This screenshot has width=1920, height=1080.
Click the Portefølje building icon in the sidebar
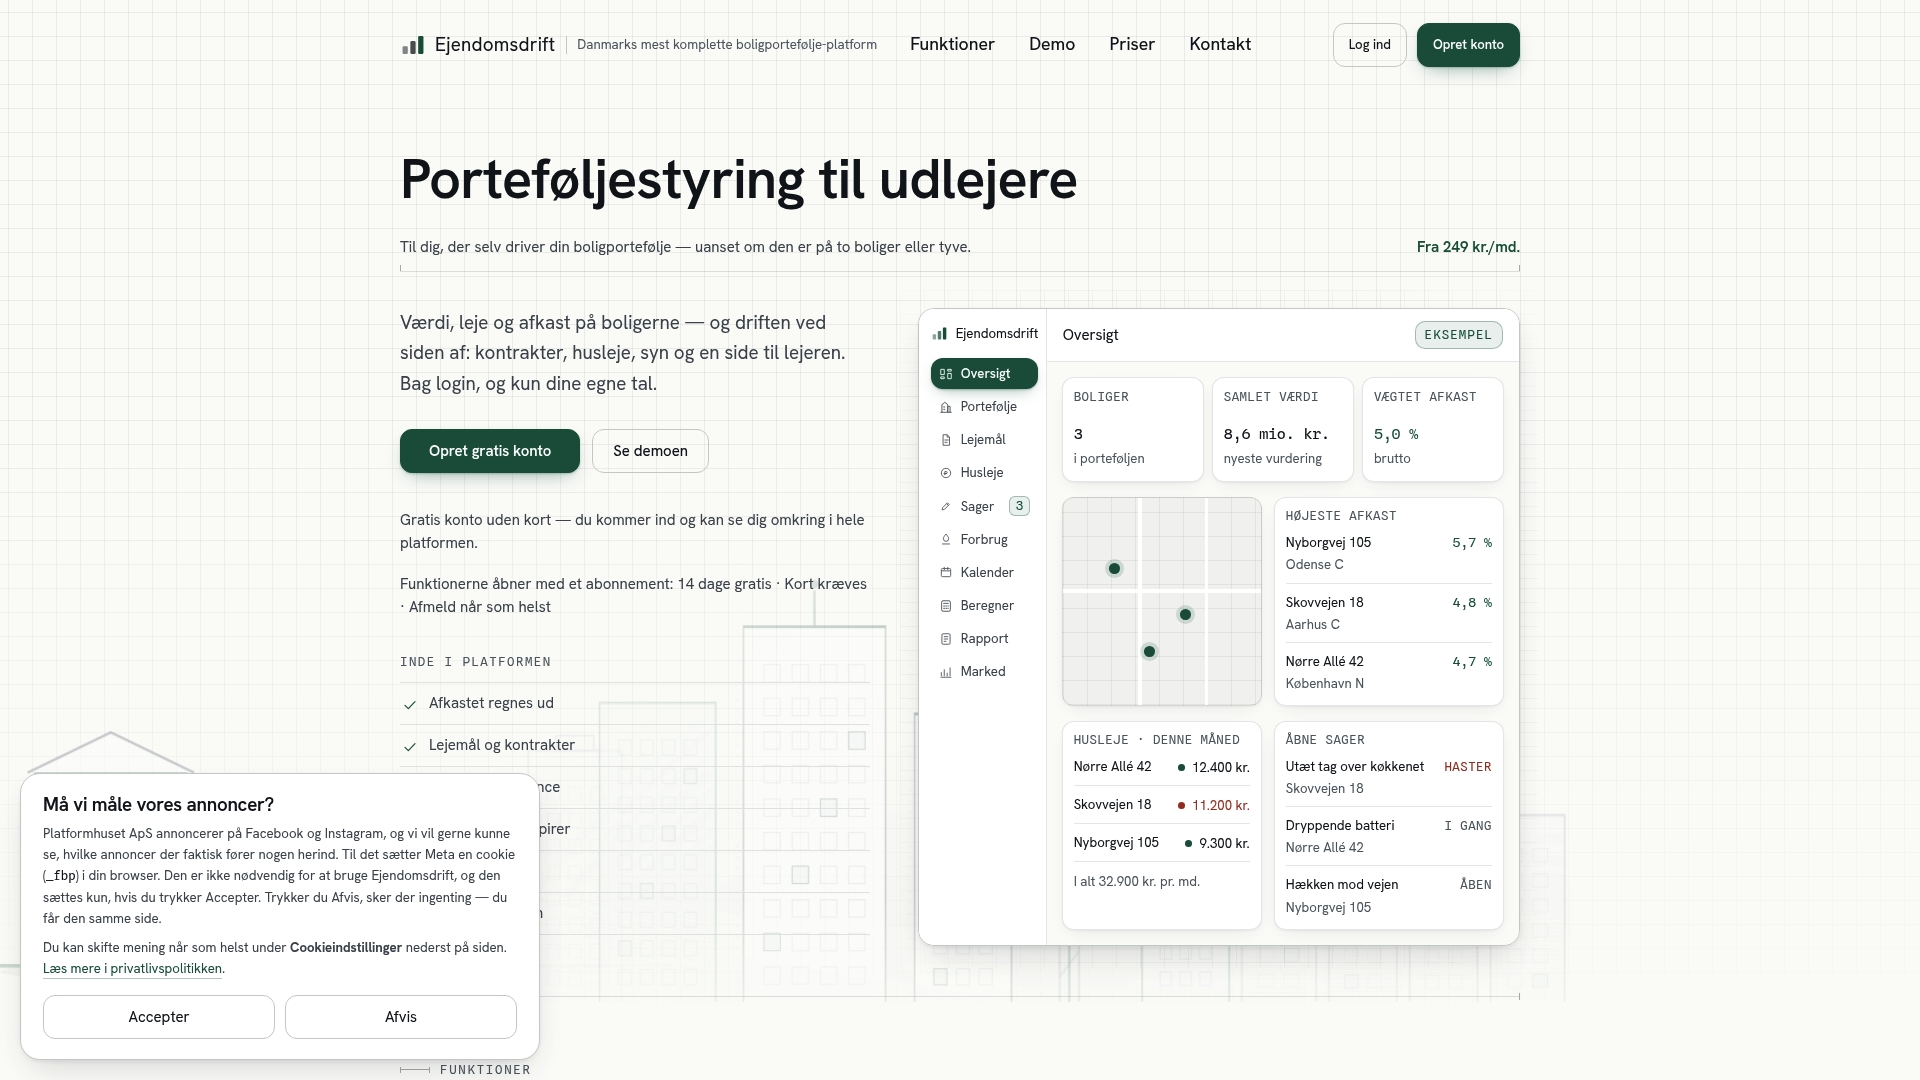click(946, 407)
